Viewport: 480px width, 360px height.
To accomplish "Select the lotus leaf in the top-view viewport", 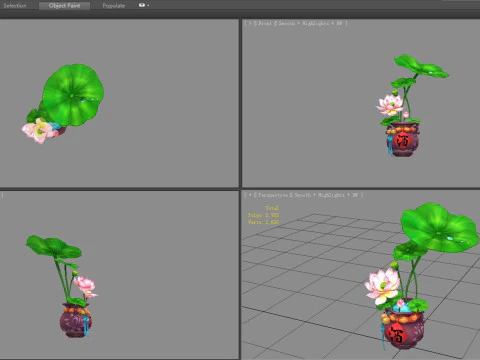I will 73,95.
